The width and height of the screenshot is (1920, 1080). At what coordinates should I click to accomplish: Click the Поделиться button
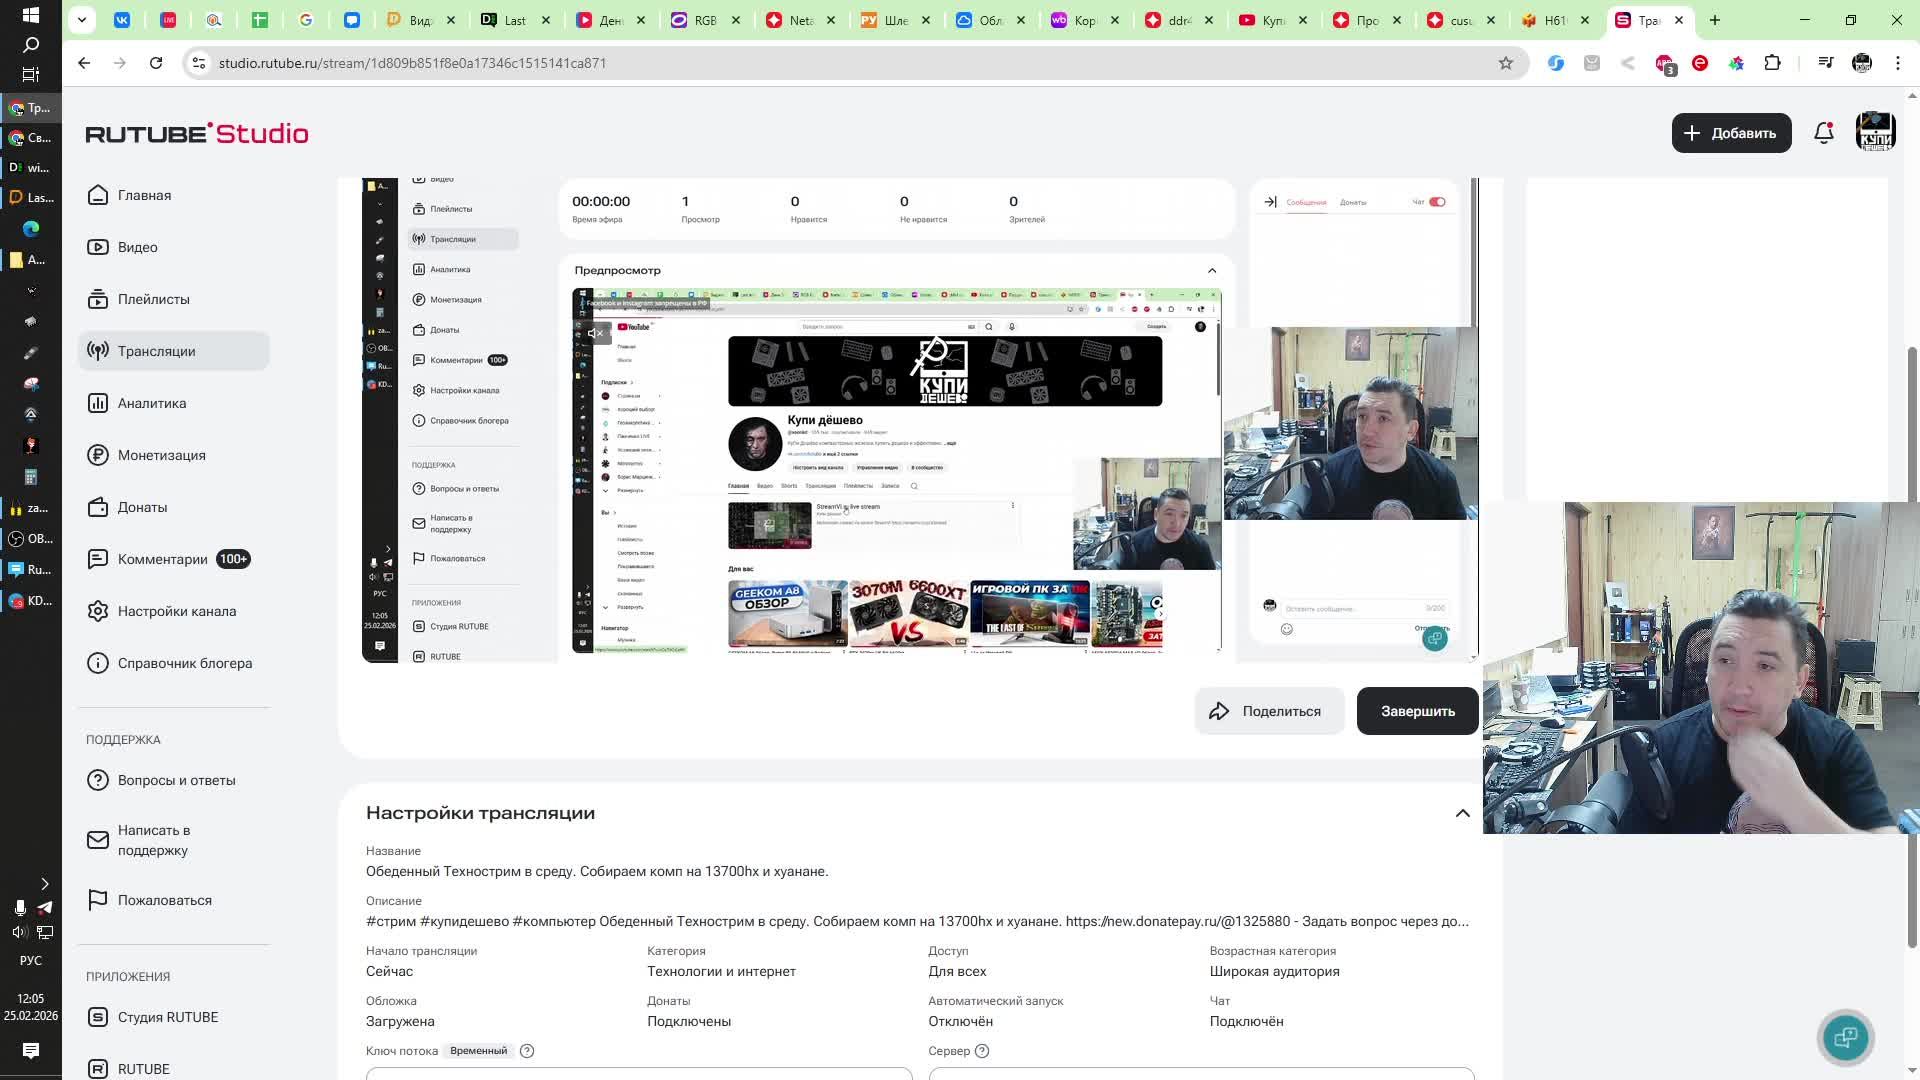click(x=1269, y=711)
